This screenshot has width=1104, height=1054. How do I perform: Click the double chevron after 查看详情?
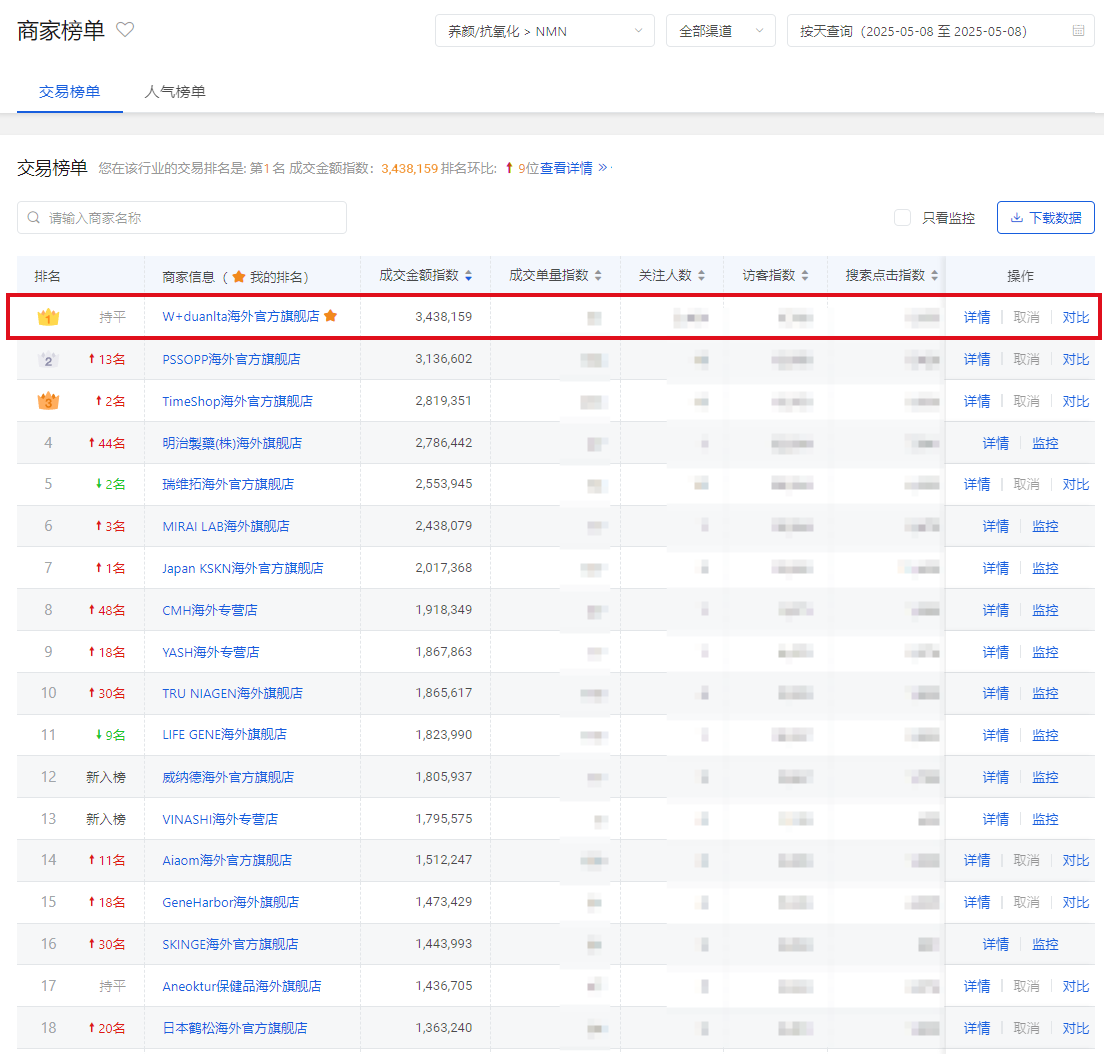pos(603,168)
